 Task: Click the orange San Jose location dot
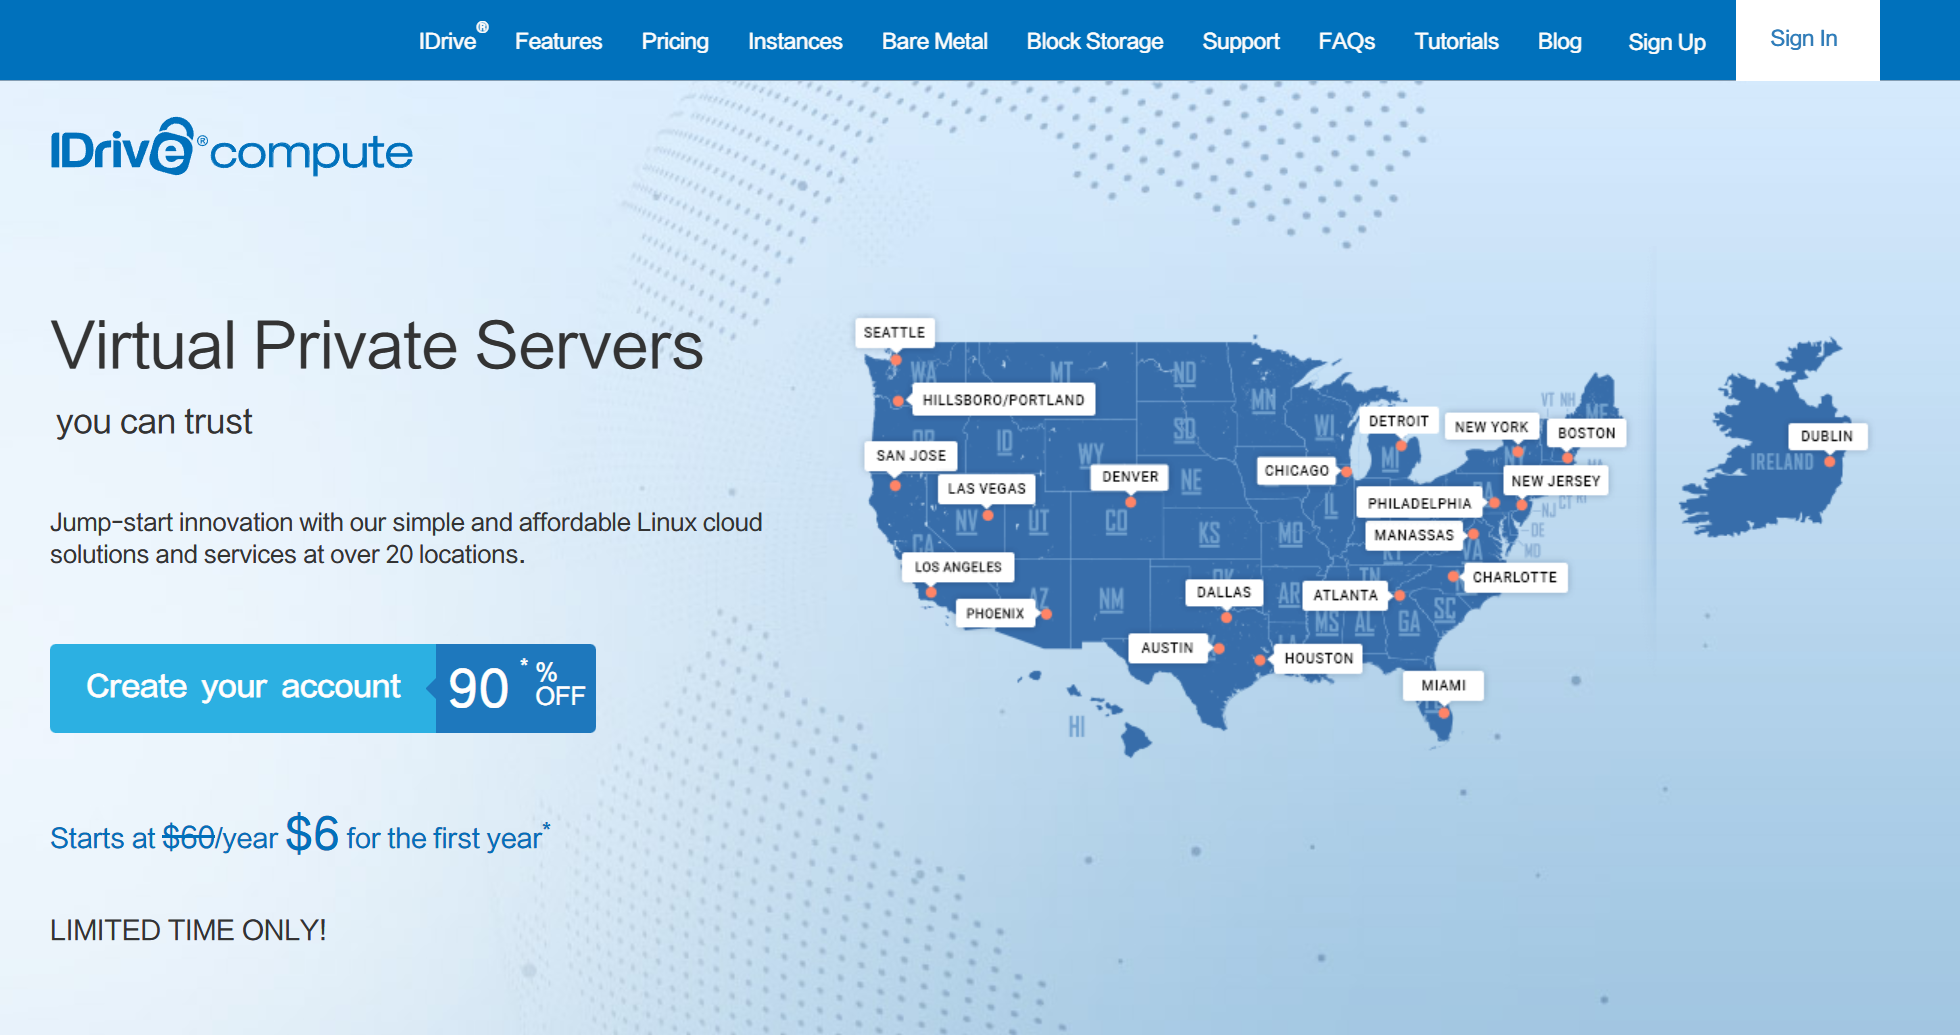(x=895, y=486)
